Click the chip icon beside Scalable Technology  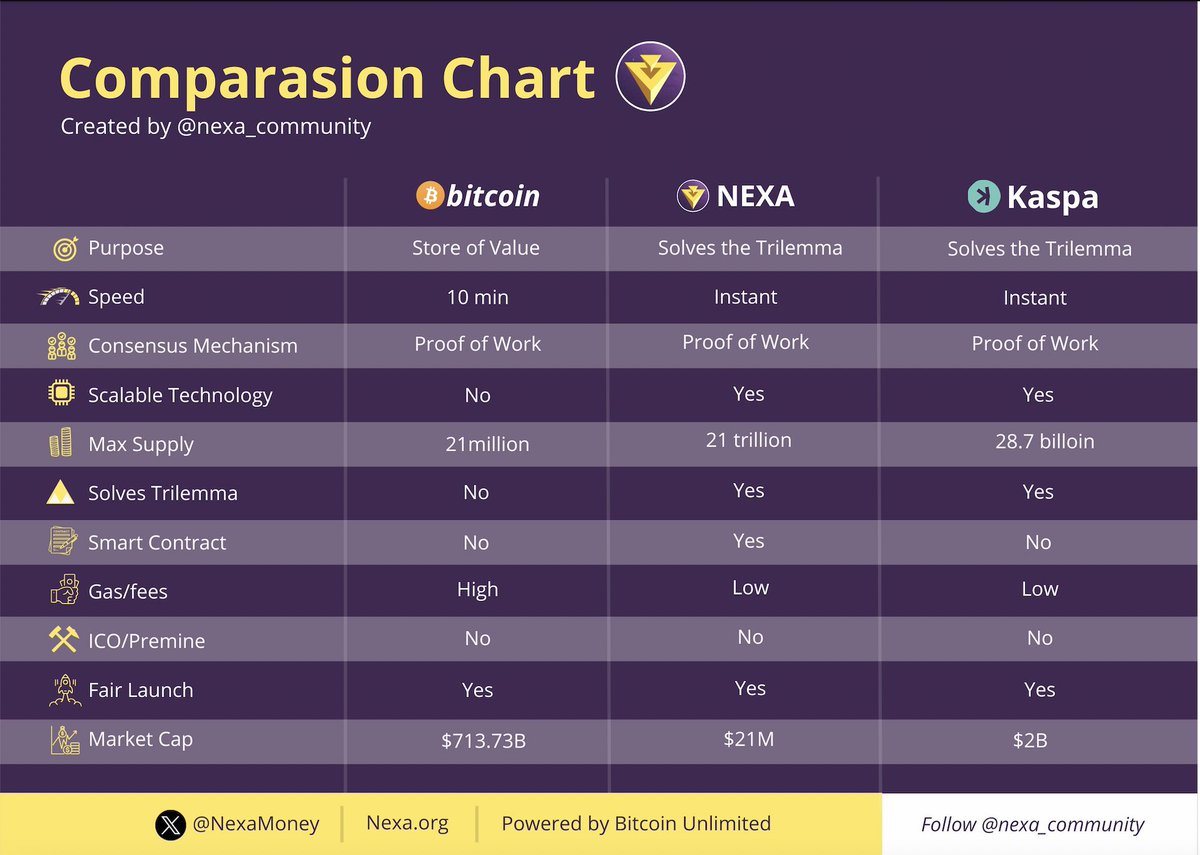tap(62, 394)
